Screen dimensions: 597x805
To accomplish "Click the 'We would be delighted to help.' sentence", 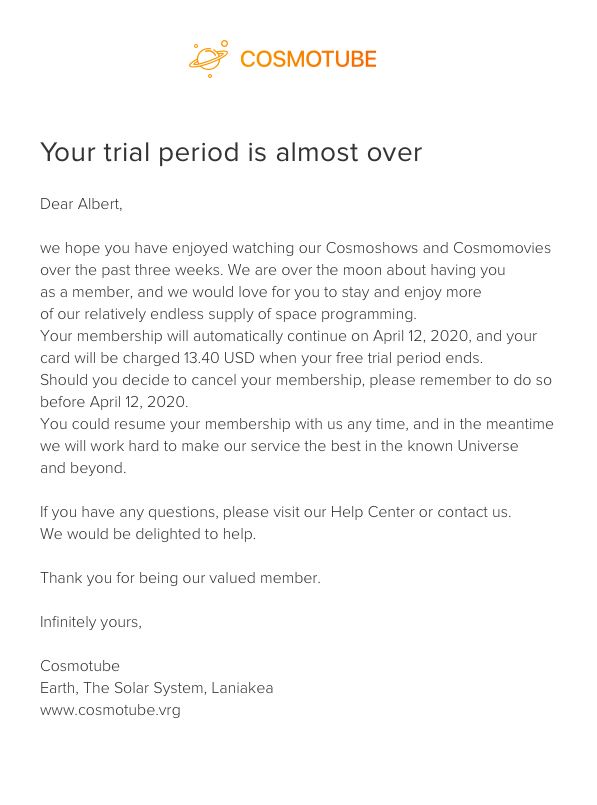I will coord(148,534).
